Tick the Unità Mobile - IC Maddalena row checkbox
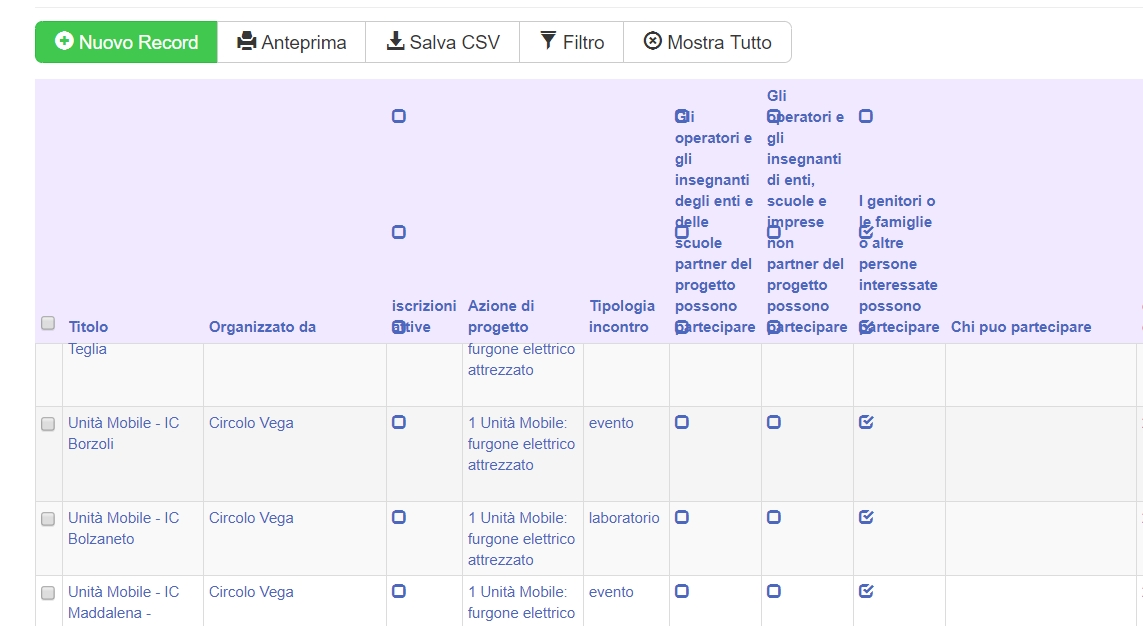Screen dimensions: 1143x626 [x=48, y=593]
